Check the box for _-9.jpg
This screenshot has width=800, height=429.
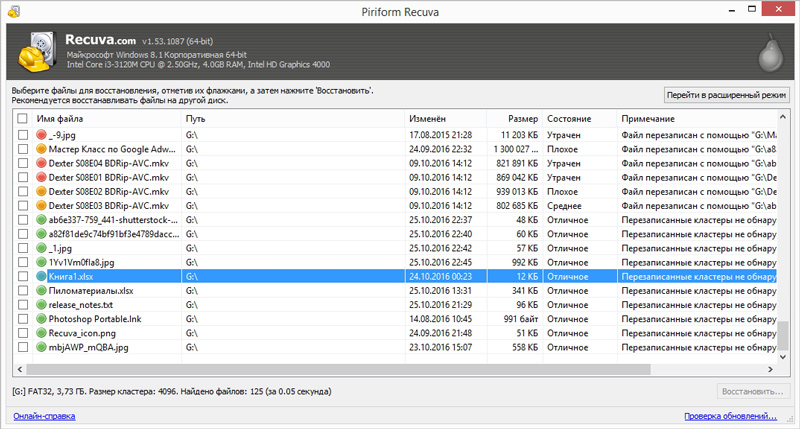click(22, 135)
